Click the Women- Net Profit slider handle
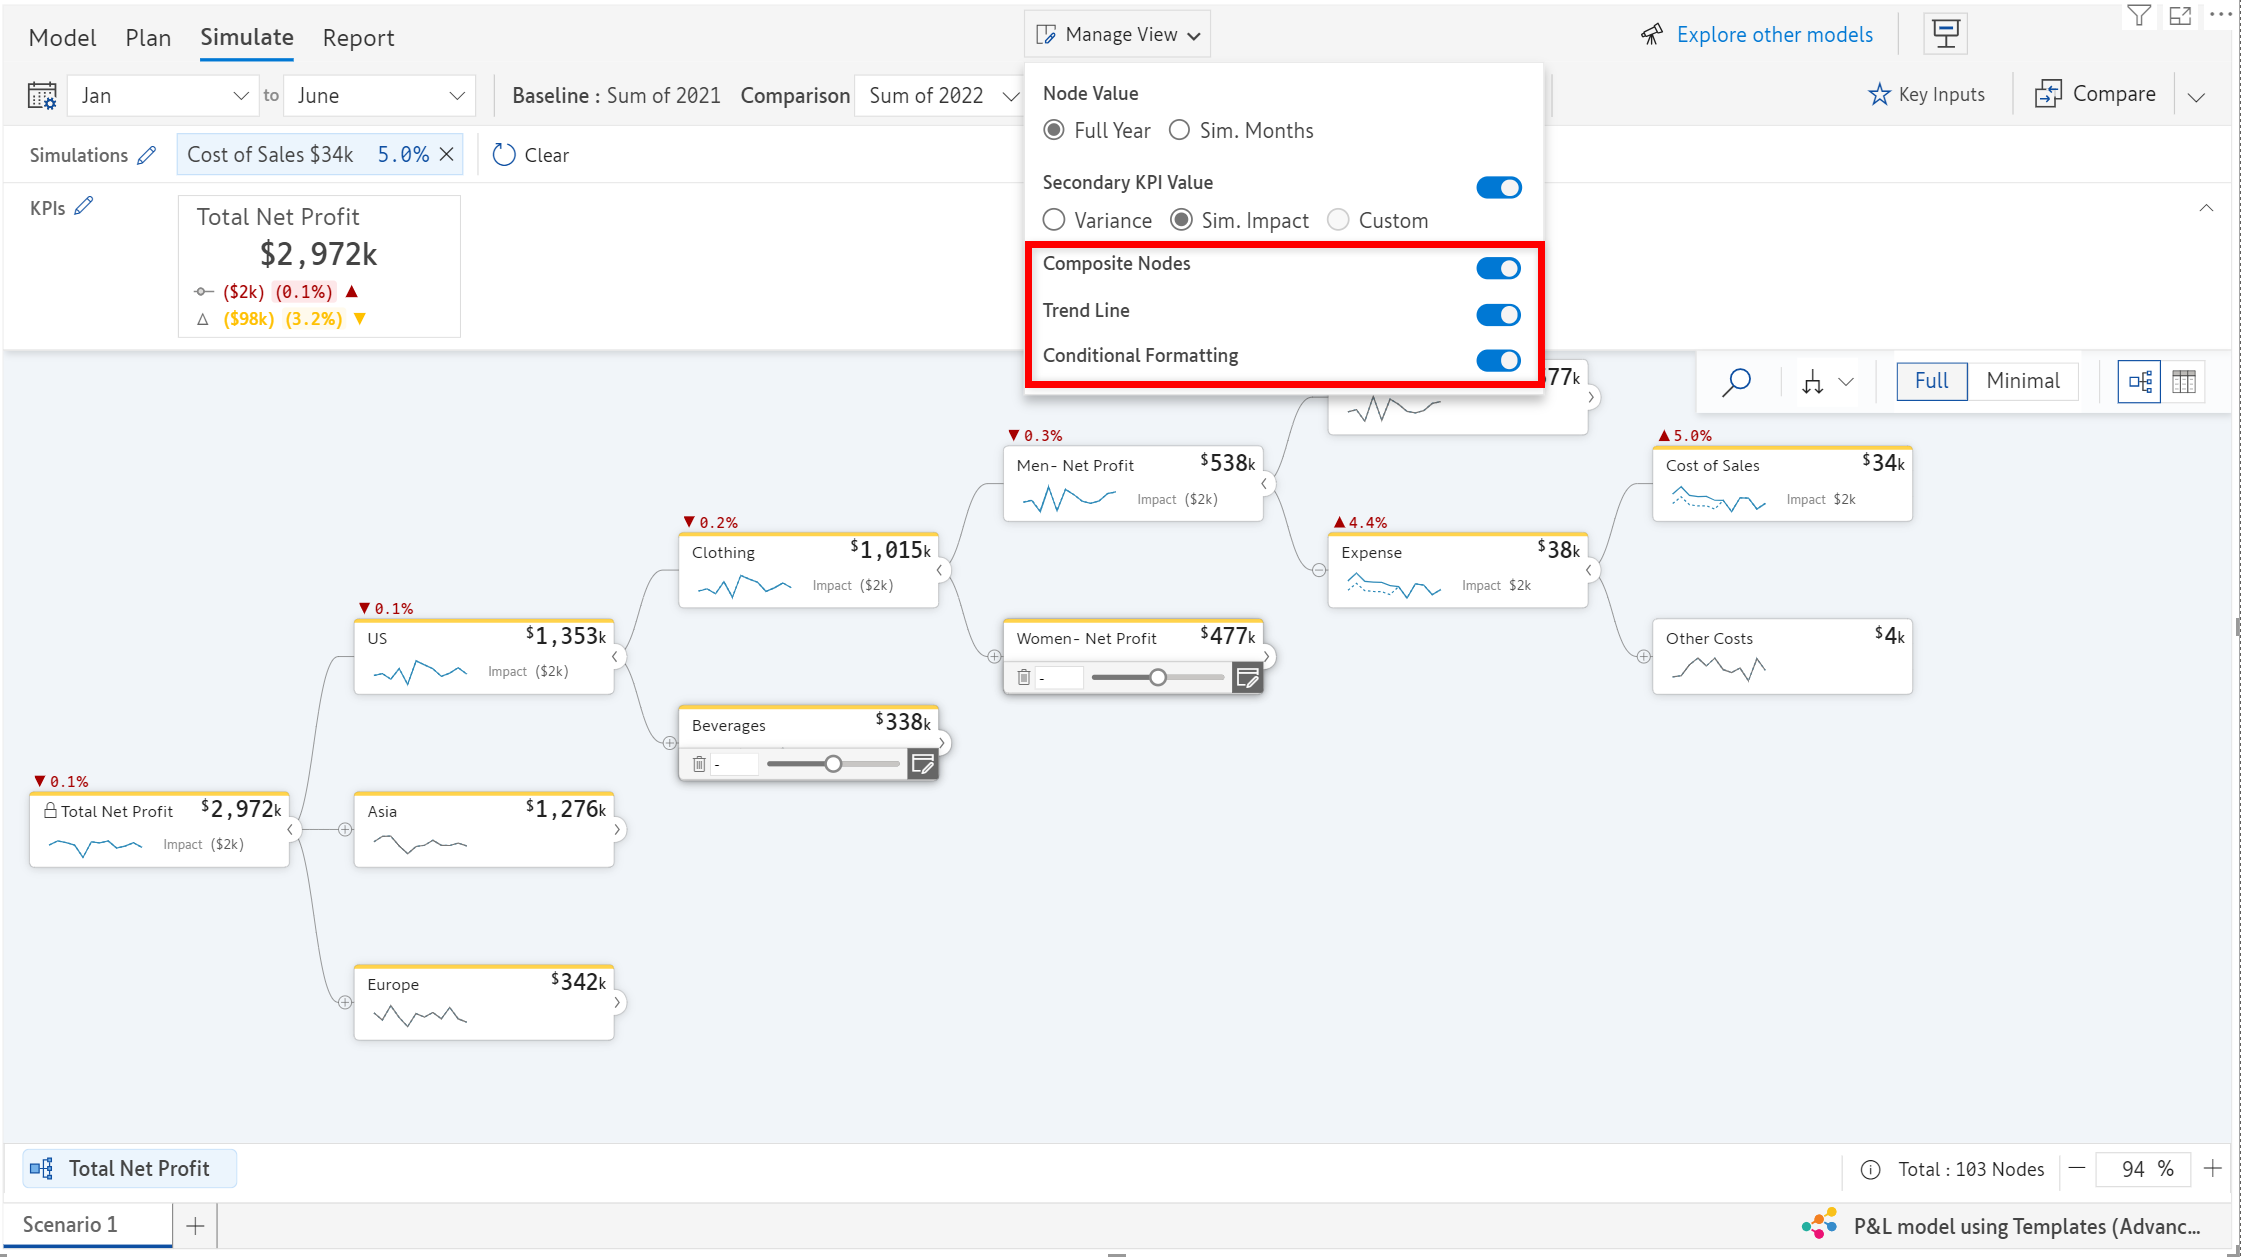The height and width of the screenshot is (1257, 2241). 1157,678
